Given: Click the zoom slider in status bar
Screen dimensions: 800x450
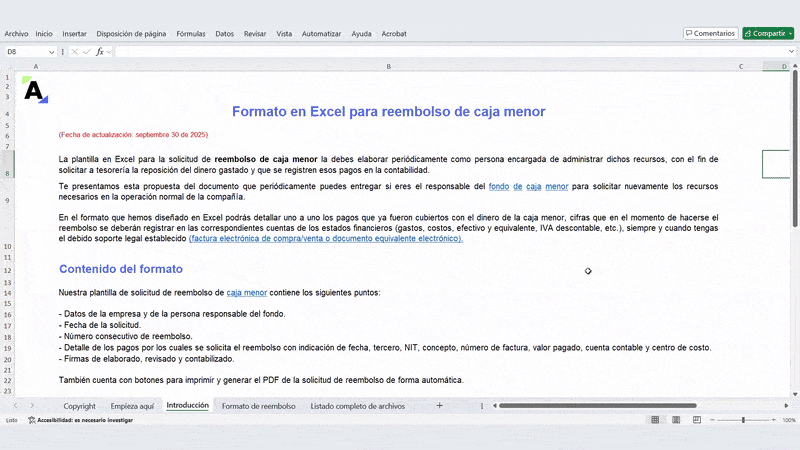Looking at the screenshot, I should [x=743, y=421].
